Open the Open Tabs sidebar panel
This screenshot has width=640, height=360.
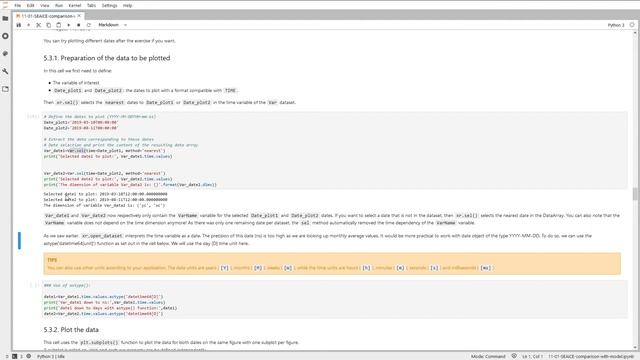(5, 89)
